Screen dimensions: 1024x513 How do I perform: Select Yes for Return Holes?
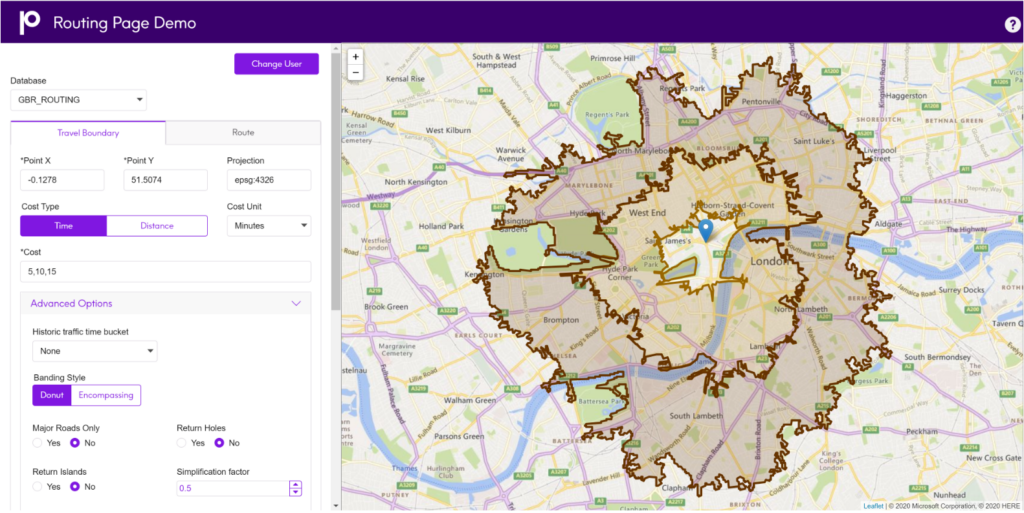[182, 443]
